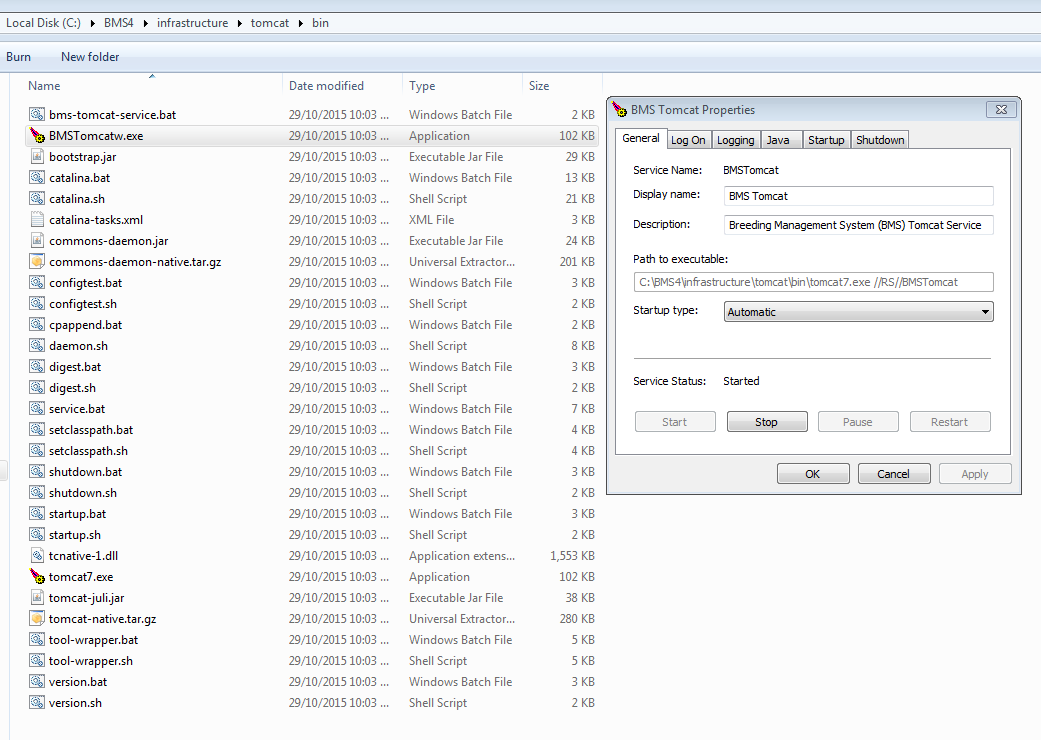Select the file name setclasspath.sh
The height and width of the screenshot is (740, 1041).
(x=88, y=451)
